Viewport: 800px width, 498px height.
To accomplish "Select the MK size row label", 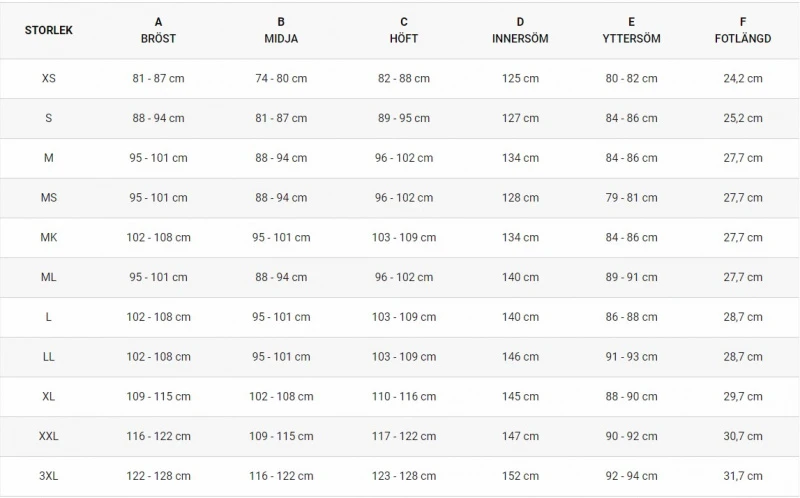I will click(49, 238).
